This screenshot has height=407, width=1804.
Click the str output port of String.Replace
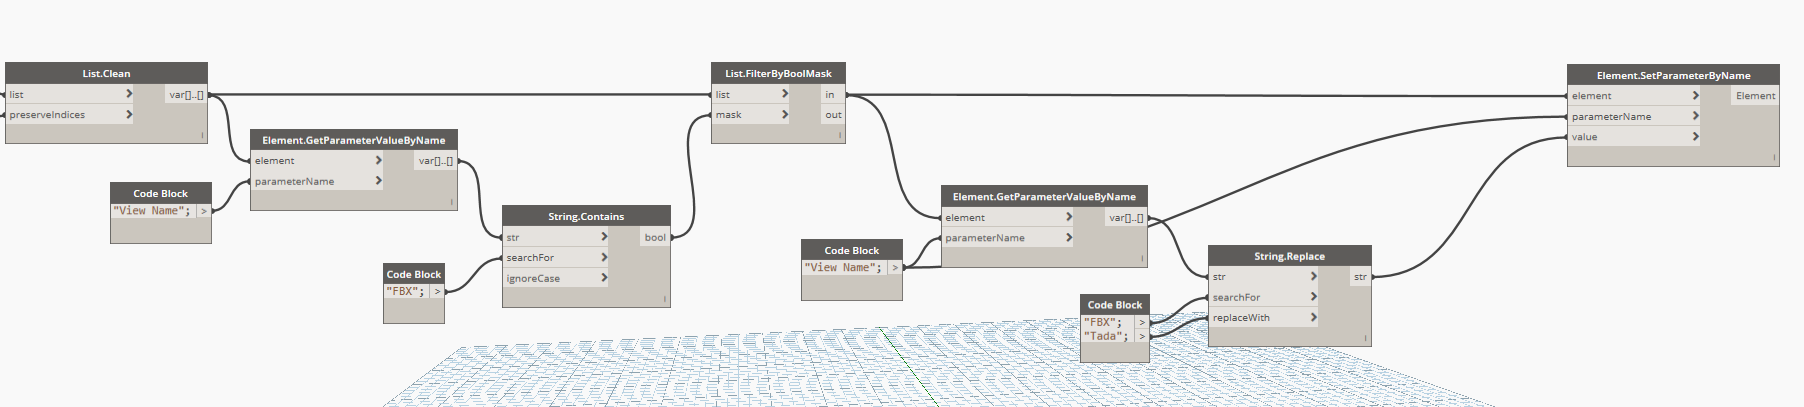(x=1360, y=277)
